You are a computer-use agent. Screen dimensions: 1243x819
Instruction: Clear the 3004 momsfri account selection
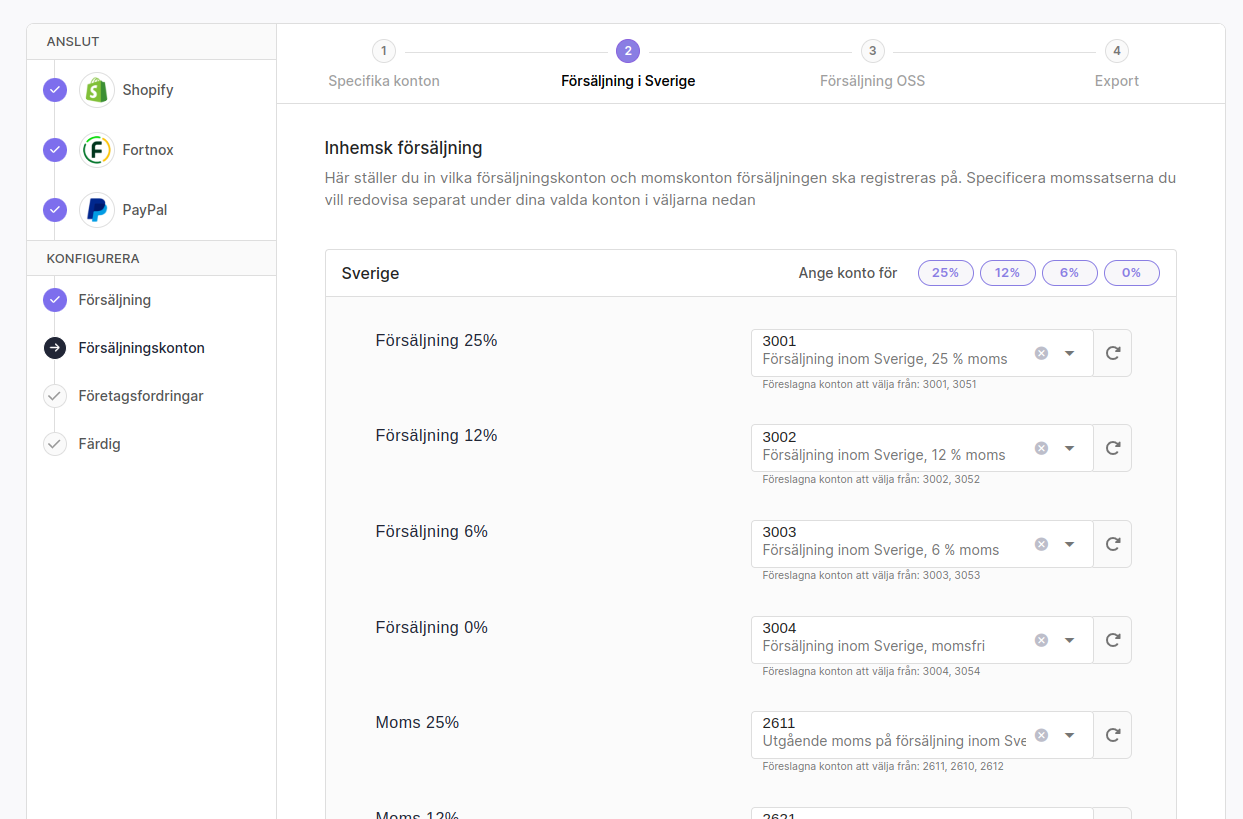coord(1041,640)
